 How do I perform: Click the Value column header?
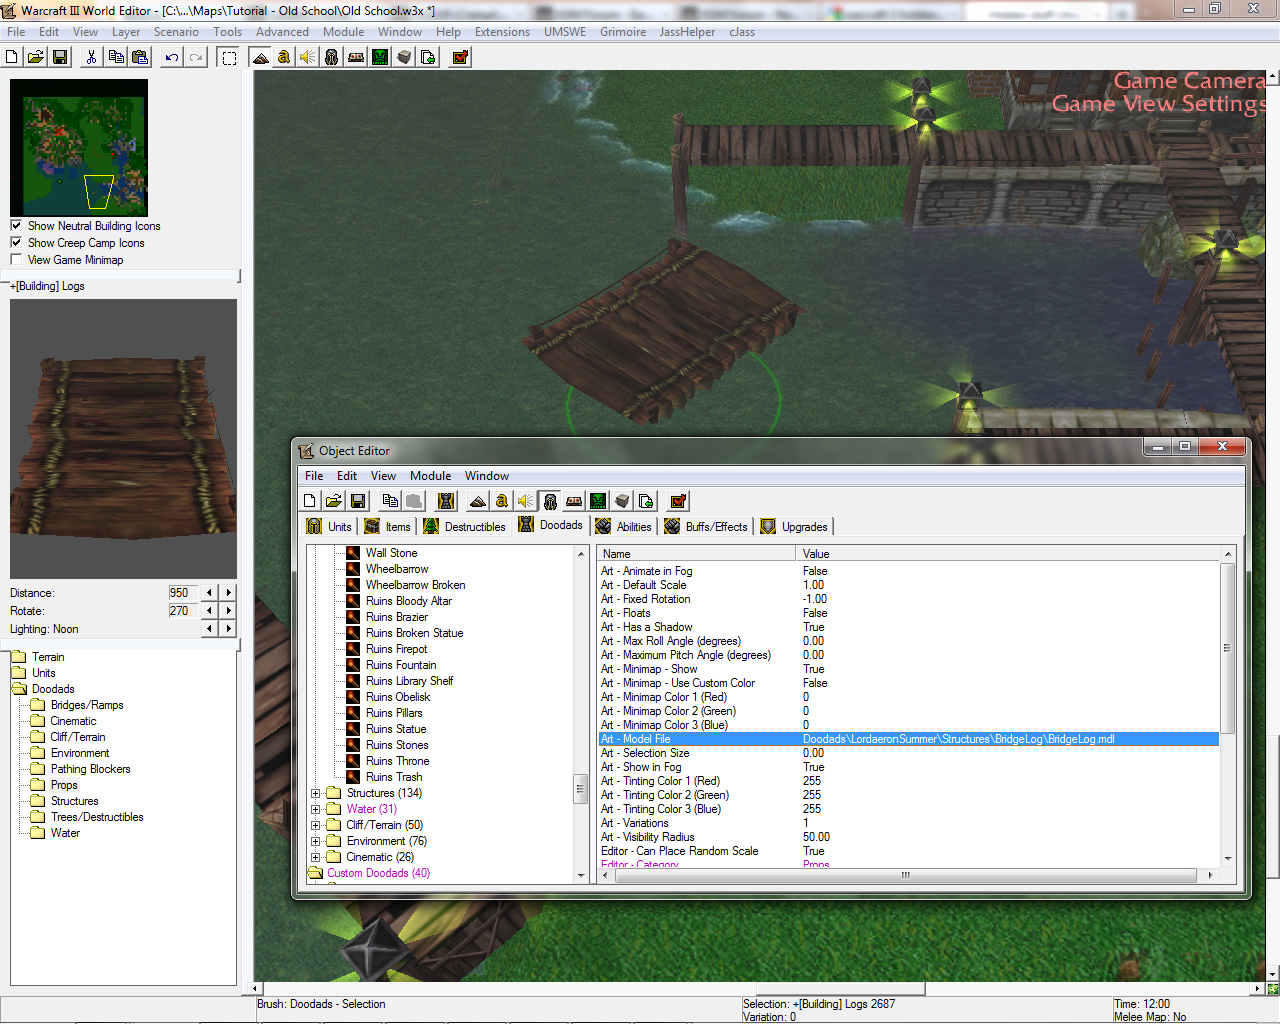coord(1008,554)
